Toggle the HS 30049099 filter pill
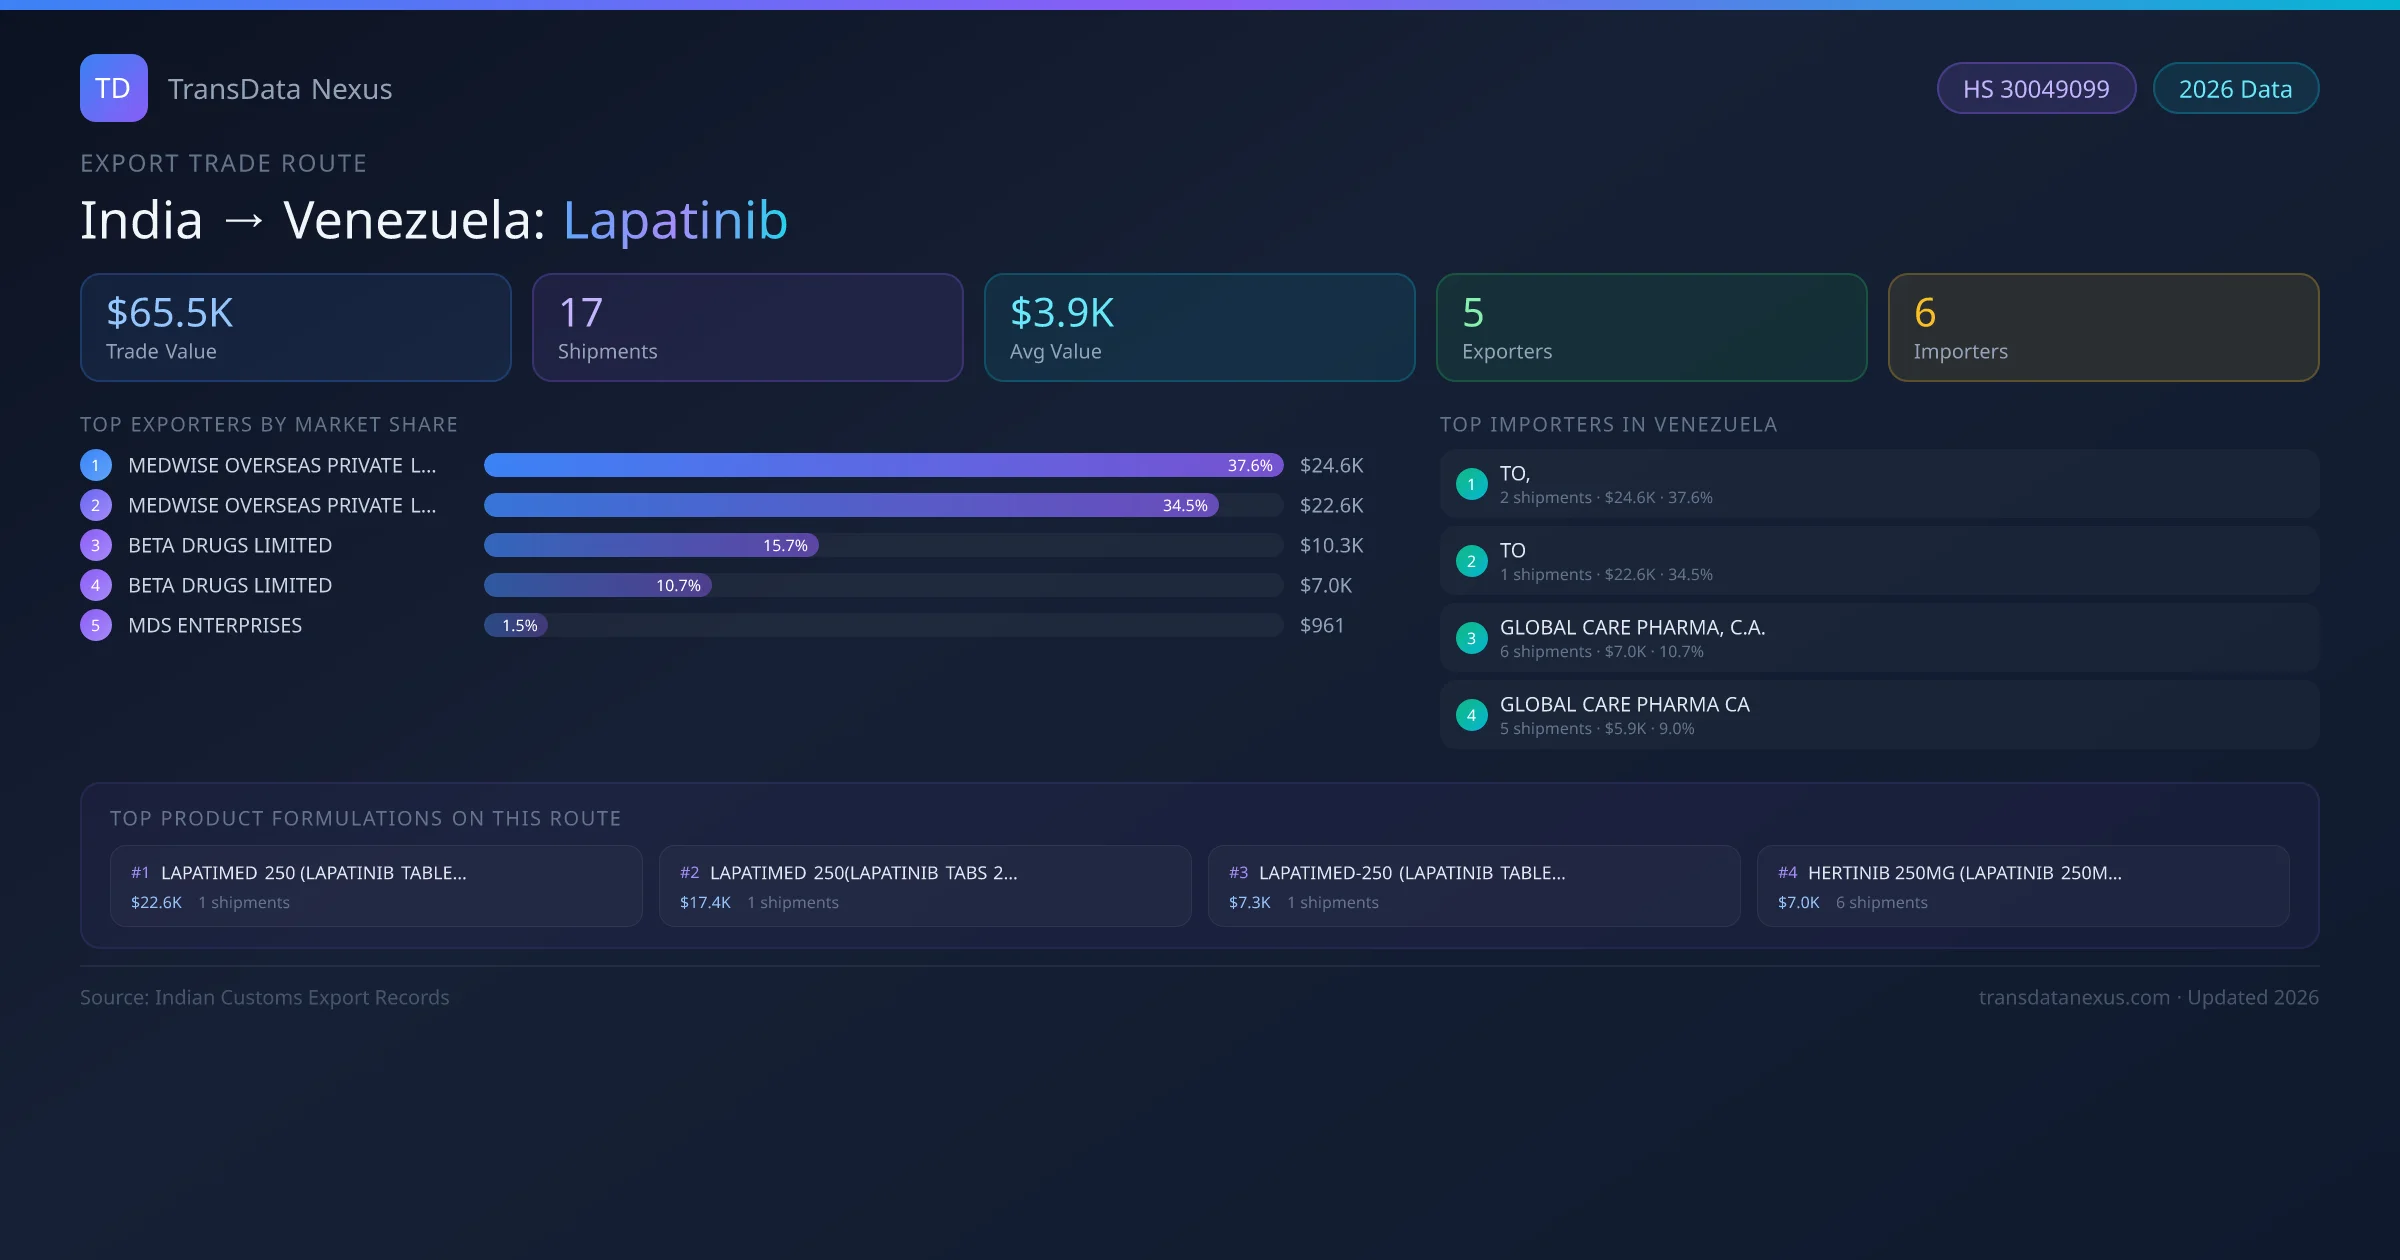This screenshot has width=2400, height=1260. (2036, 88)
